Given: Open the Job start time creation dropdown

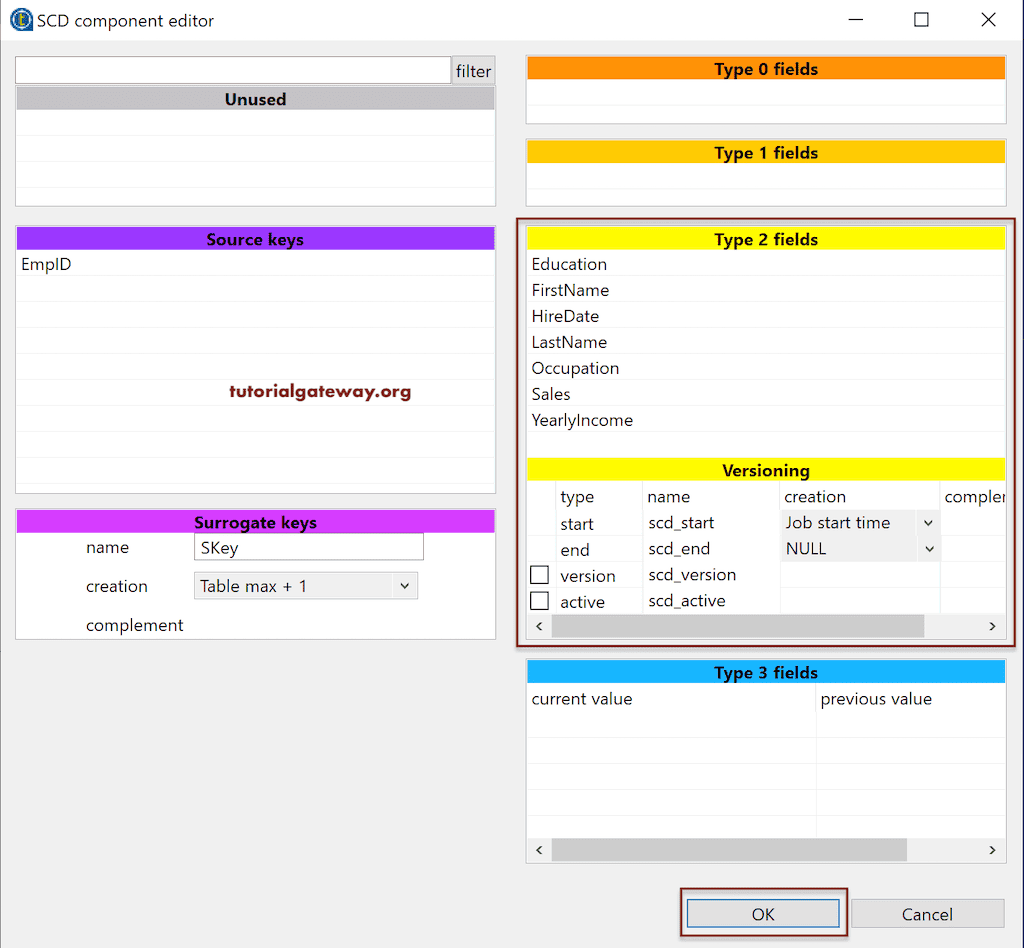Looking at the screenshot, I should tap(928, 522).
